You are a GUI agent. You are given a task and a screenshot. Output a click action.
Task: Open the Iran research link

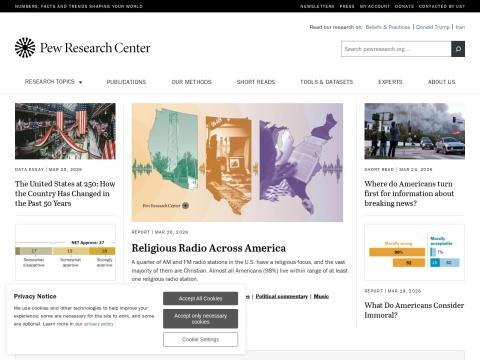tap(460, 27)
